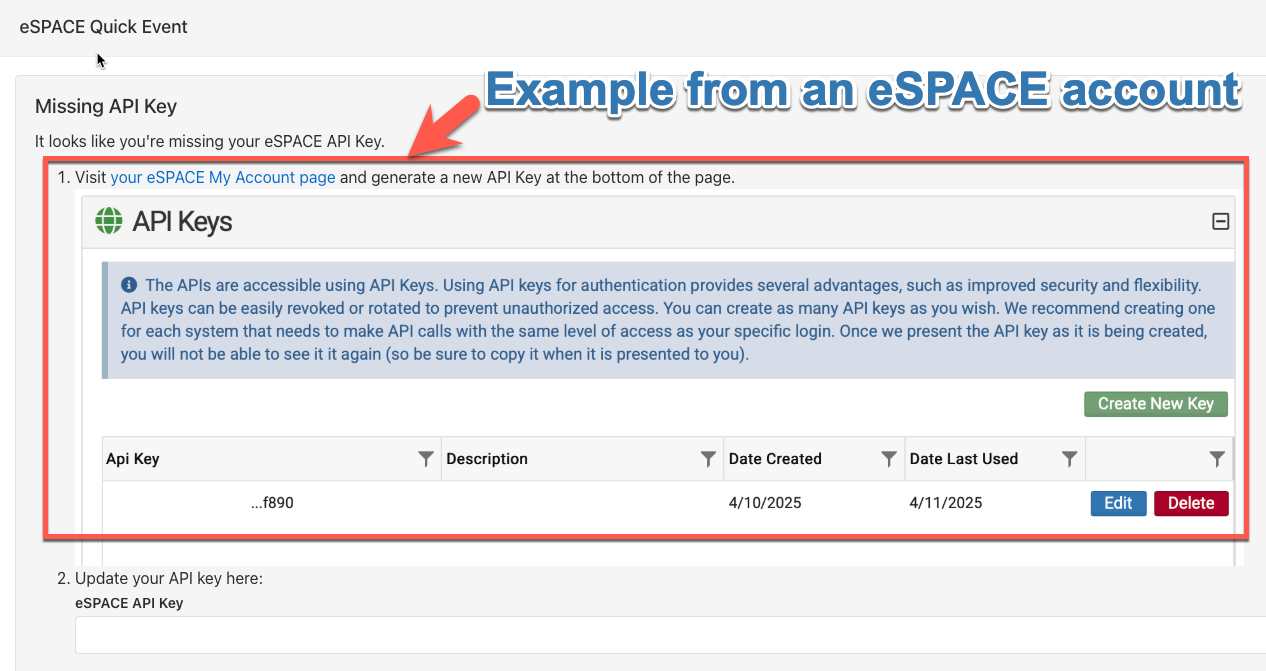This screenshot has height=671, width=1266.
Task: Open the eSPACE My Account page link
Action: point(223,178)
